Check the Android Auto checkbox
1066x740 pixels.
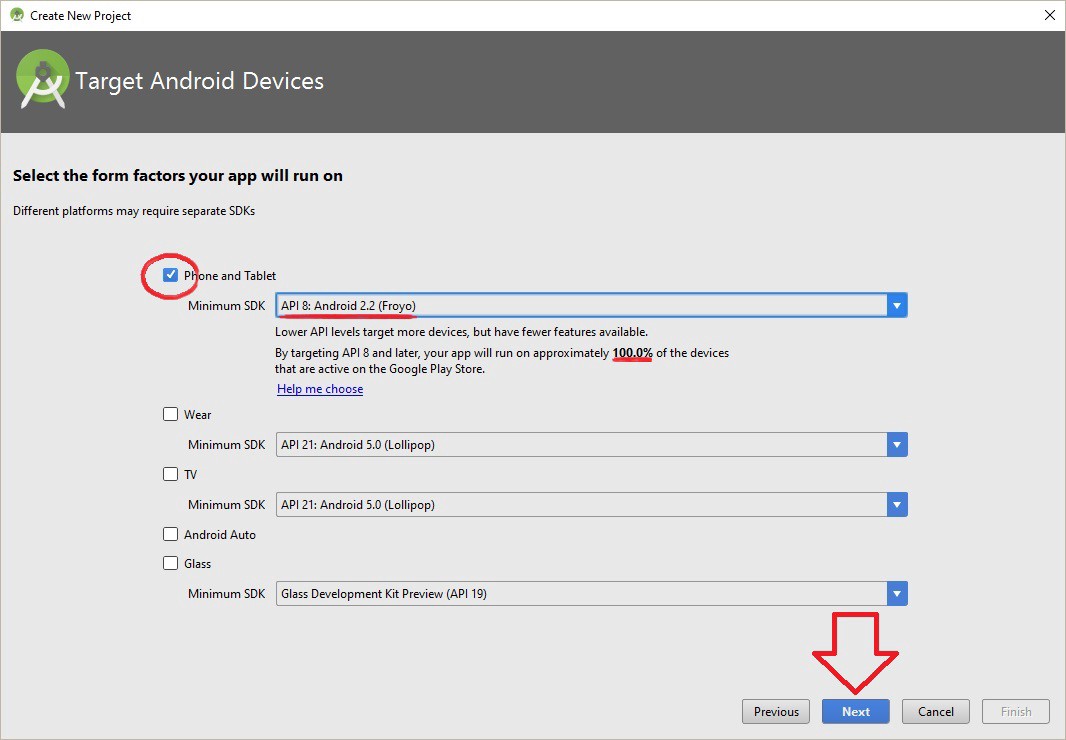[171, 534]
